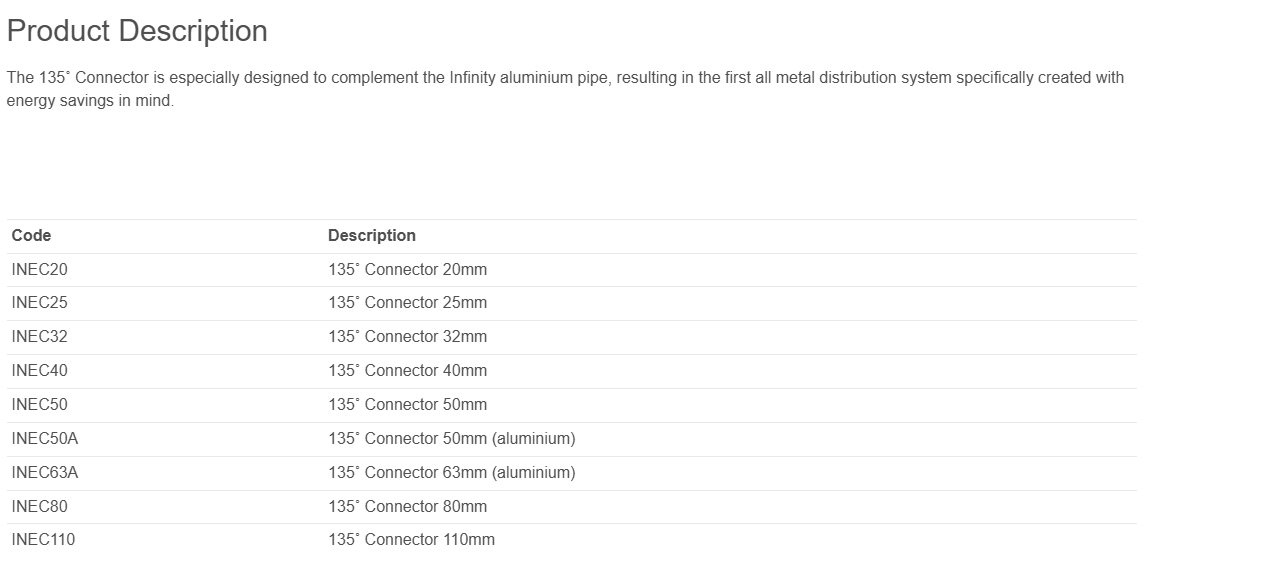Select the INEC63A product code
Viewport: 1280px width, 573px height.
(x=45, y=473)
